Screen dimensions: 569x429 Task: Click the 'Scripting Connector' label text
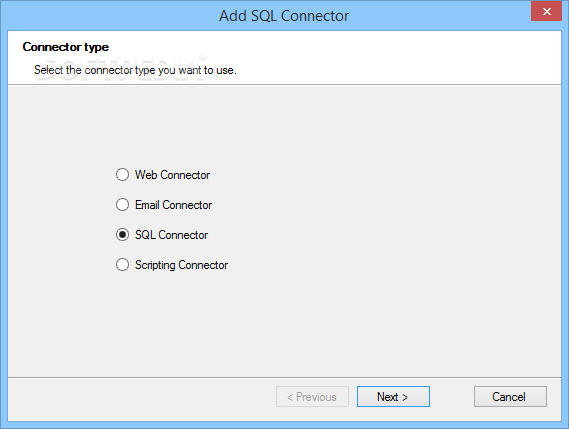coord(181,265)
